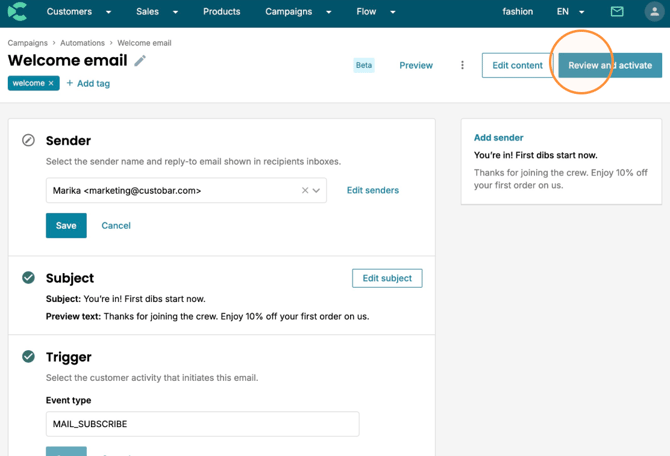Click the Beta badge
Viewport: 670px width, 456px height.
(364, 65)
